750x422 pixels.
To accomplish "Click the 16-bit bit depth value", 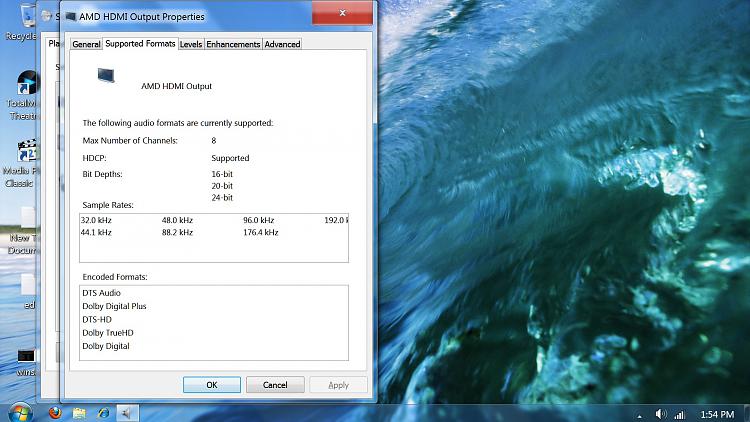I will (222, 174).
